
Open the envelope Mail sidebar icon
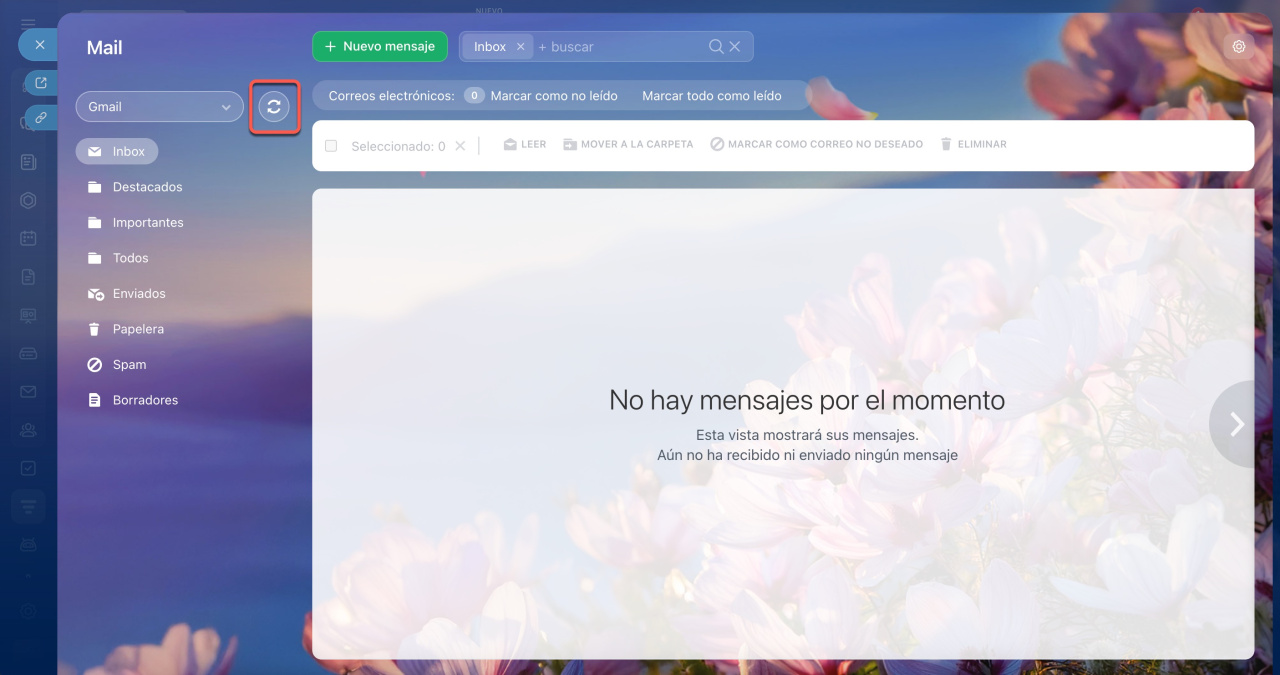coord(28,391)
